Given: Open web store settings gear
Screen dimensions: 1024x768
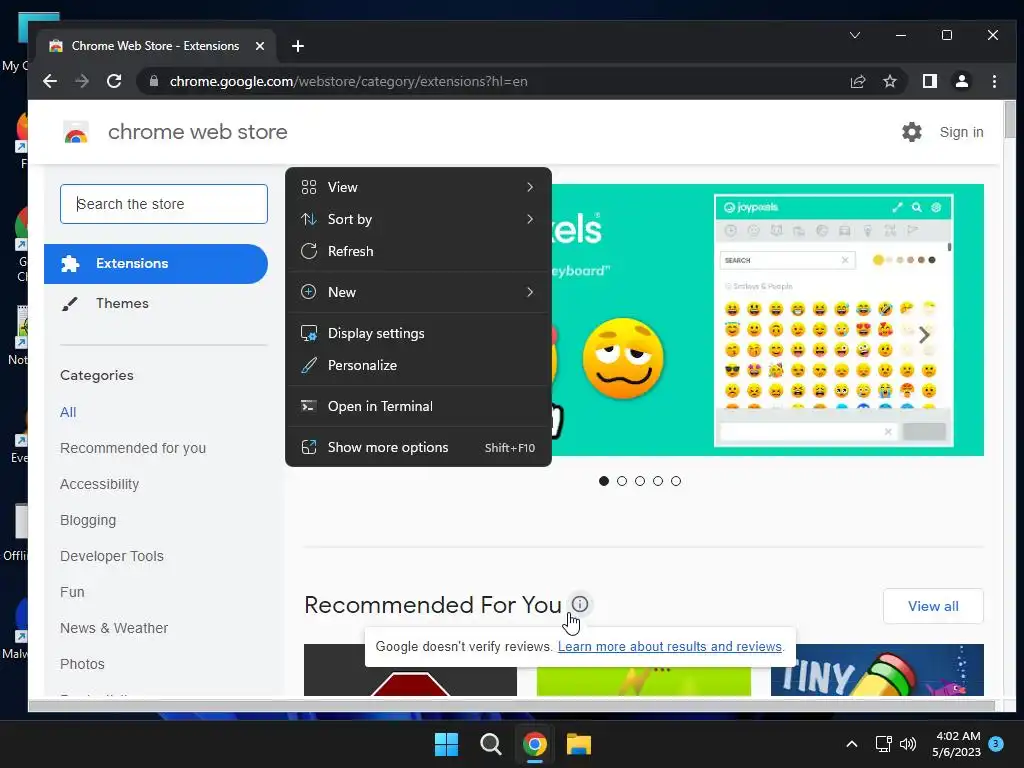Looking at the screenshot, I should click(x=912, y=132).
